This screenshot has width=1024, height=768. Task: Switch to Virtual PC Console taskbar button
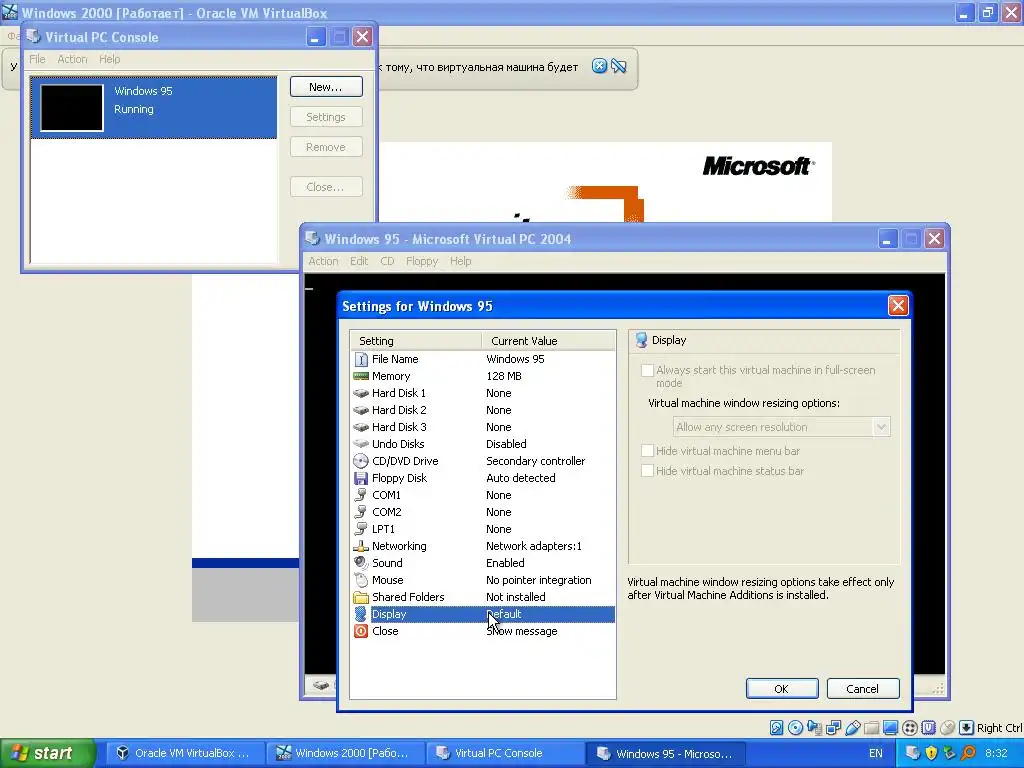coord(505,753)
